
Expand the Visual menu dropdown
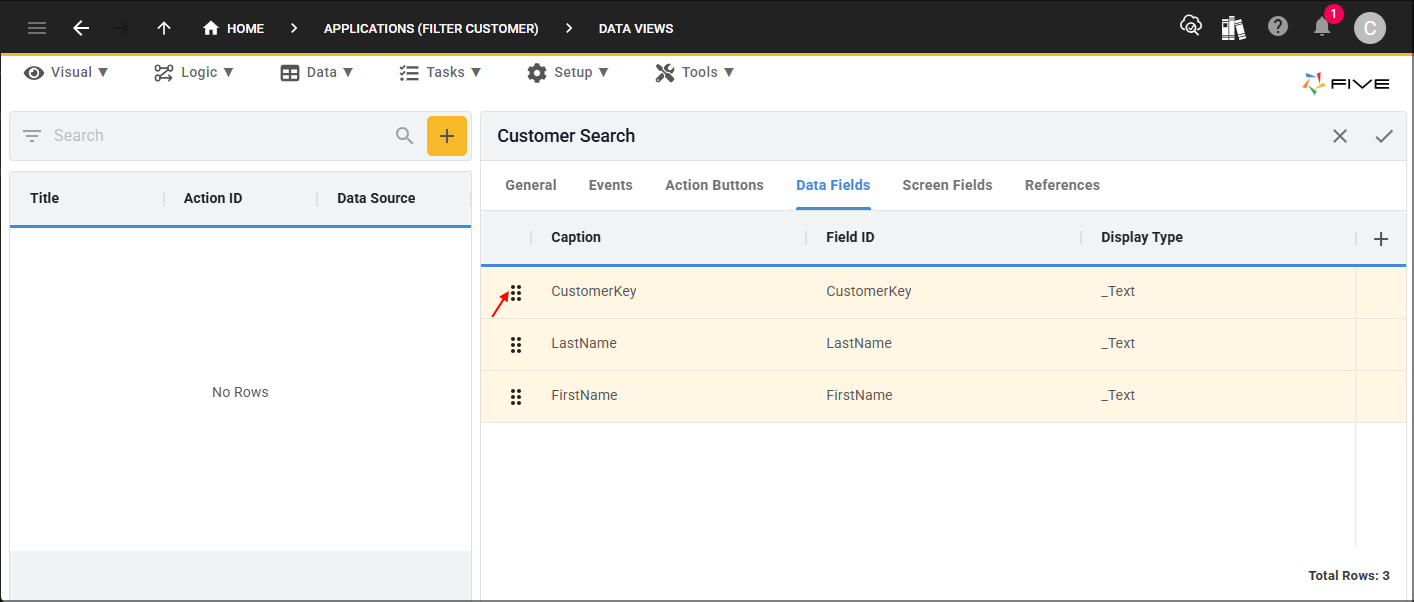point(67,72)
